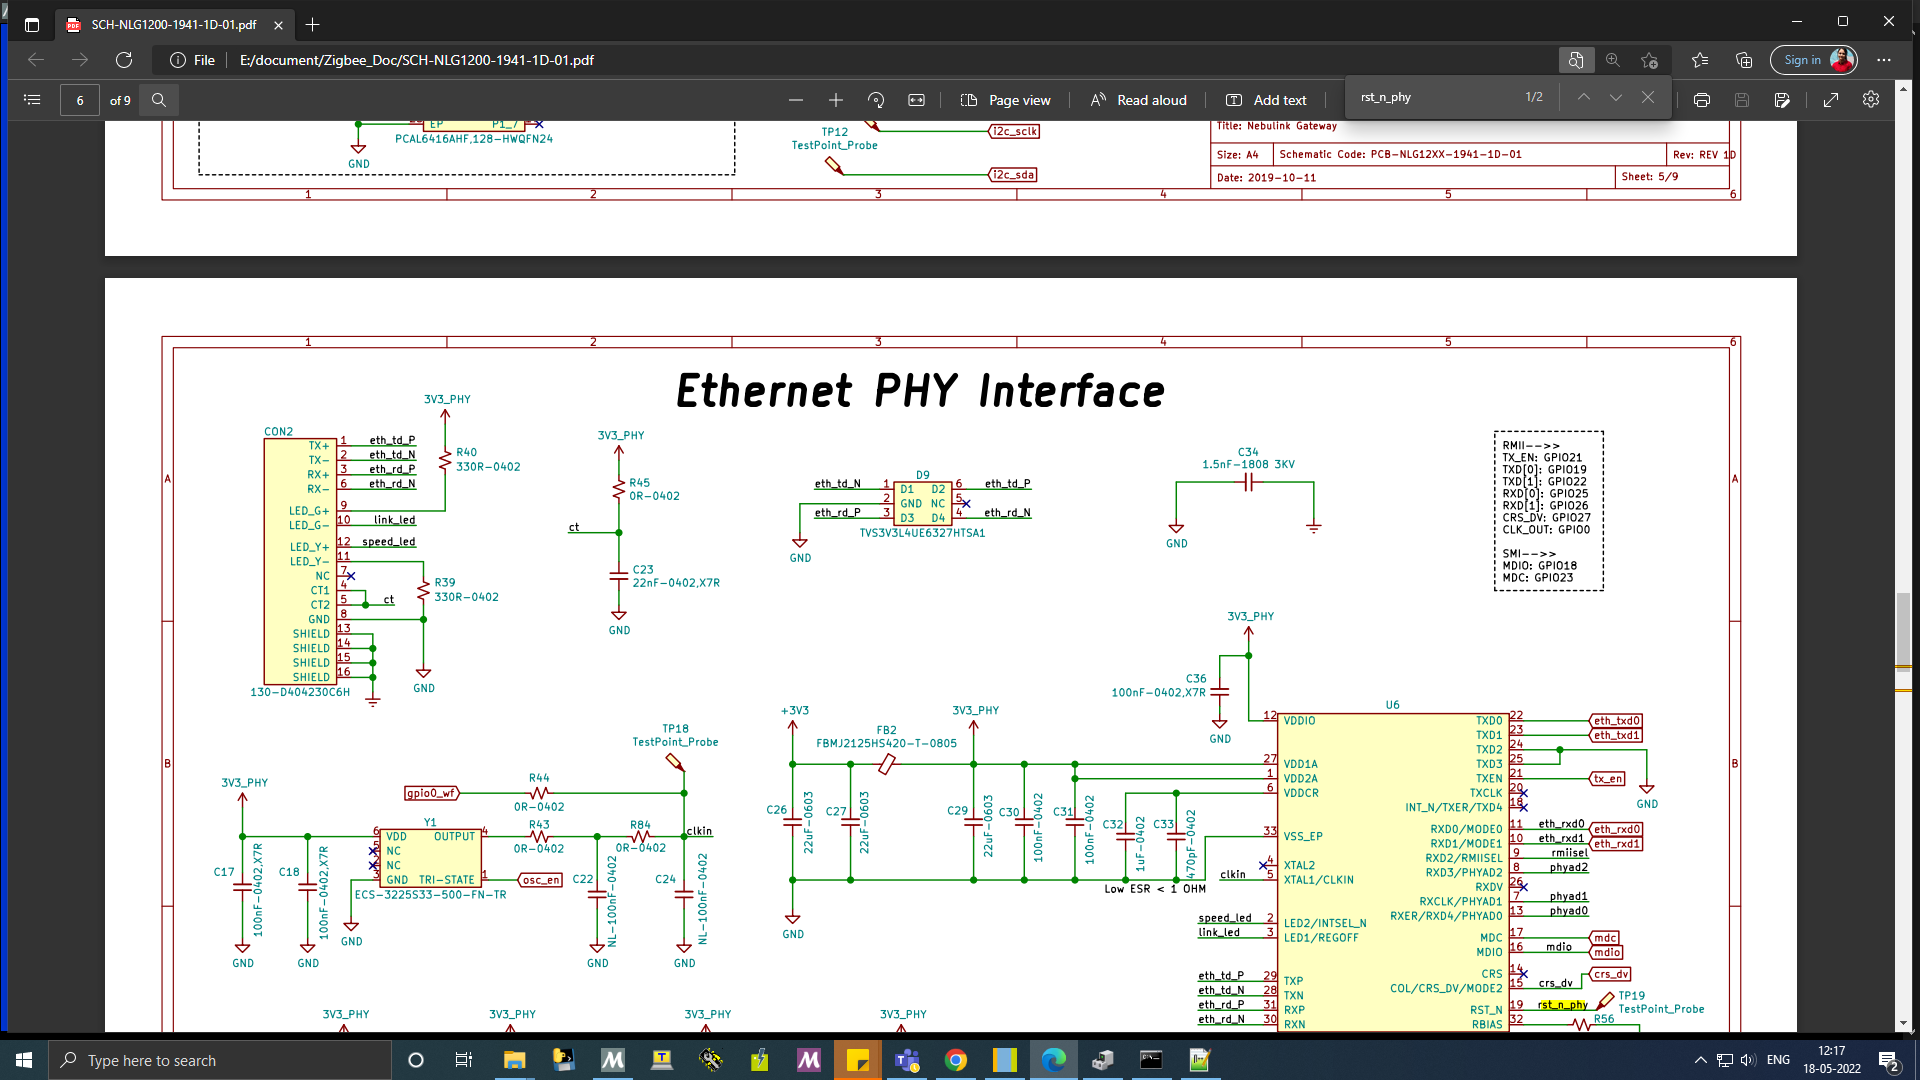Viewport: 1920px width, 1080px height.
Task: Rotate the PDF page
Action: 876,100
